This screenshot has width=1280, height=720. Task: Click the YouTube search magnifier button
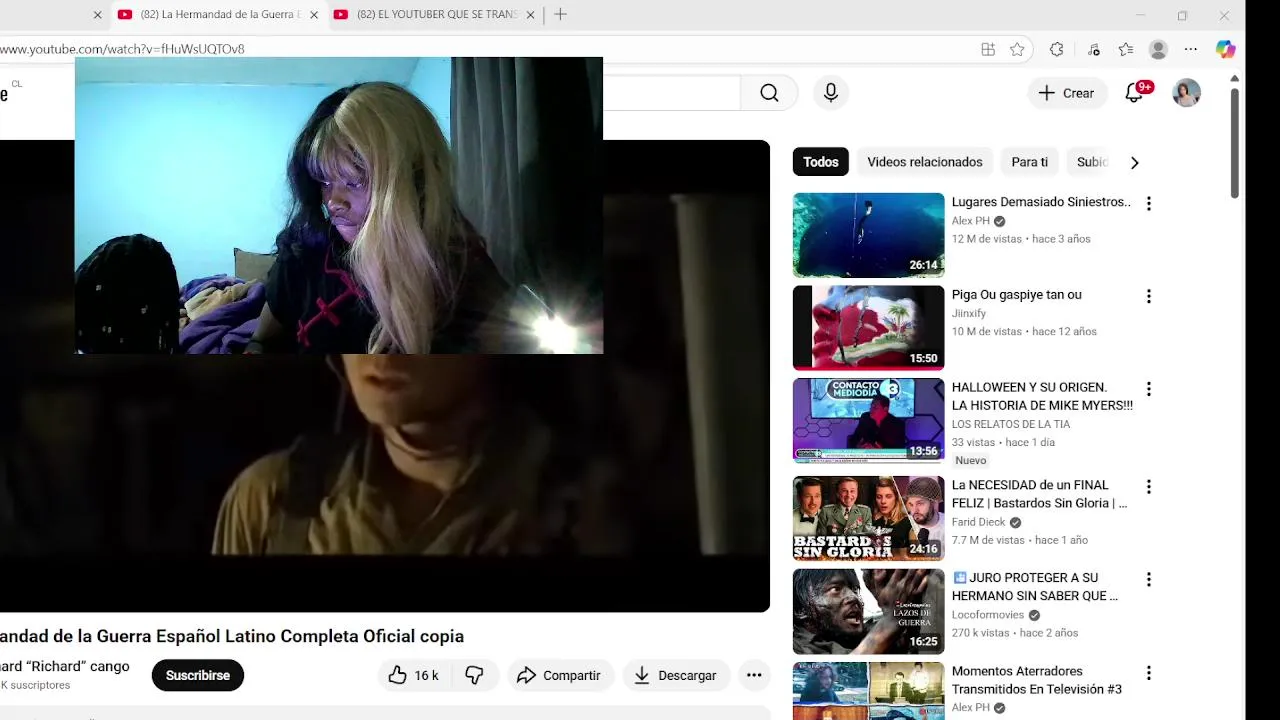769,93
